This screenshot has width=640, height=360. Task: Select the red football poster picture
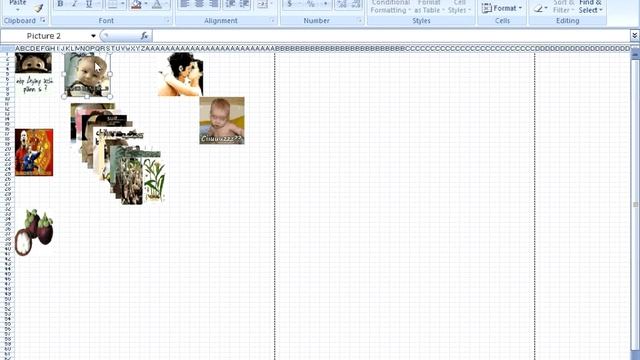coord(34,152)
